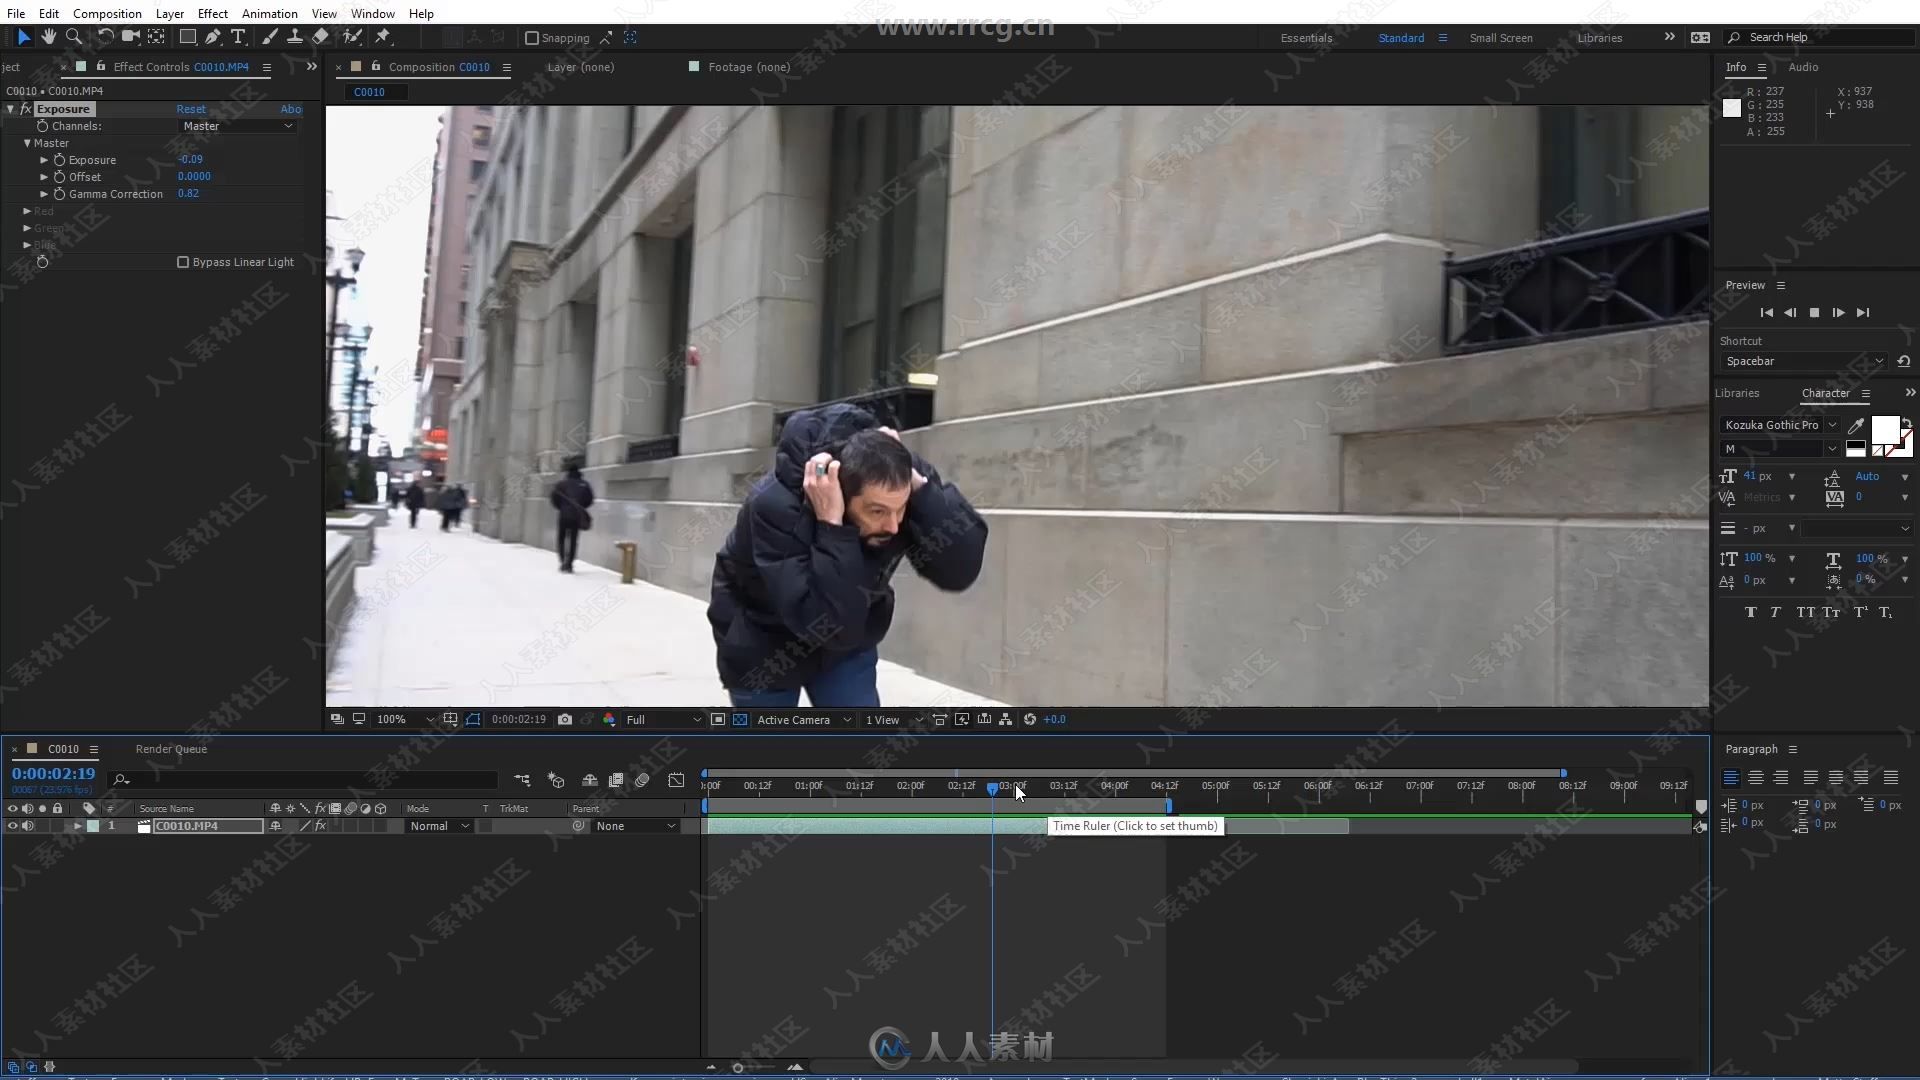Toggle Exposure property stopwatch
The width and height of the screenshot is (1920, 1080).
(x=59, y=160)
